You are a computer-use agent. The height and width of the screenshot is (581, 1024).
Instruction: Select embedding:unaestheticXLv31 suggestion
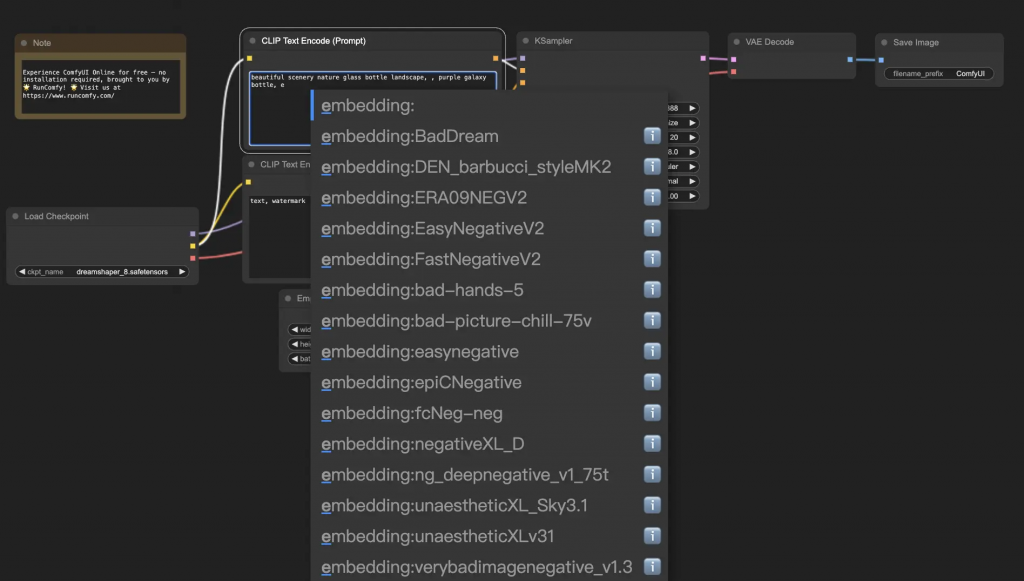click(489, 536)
